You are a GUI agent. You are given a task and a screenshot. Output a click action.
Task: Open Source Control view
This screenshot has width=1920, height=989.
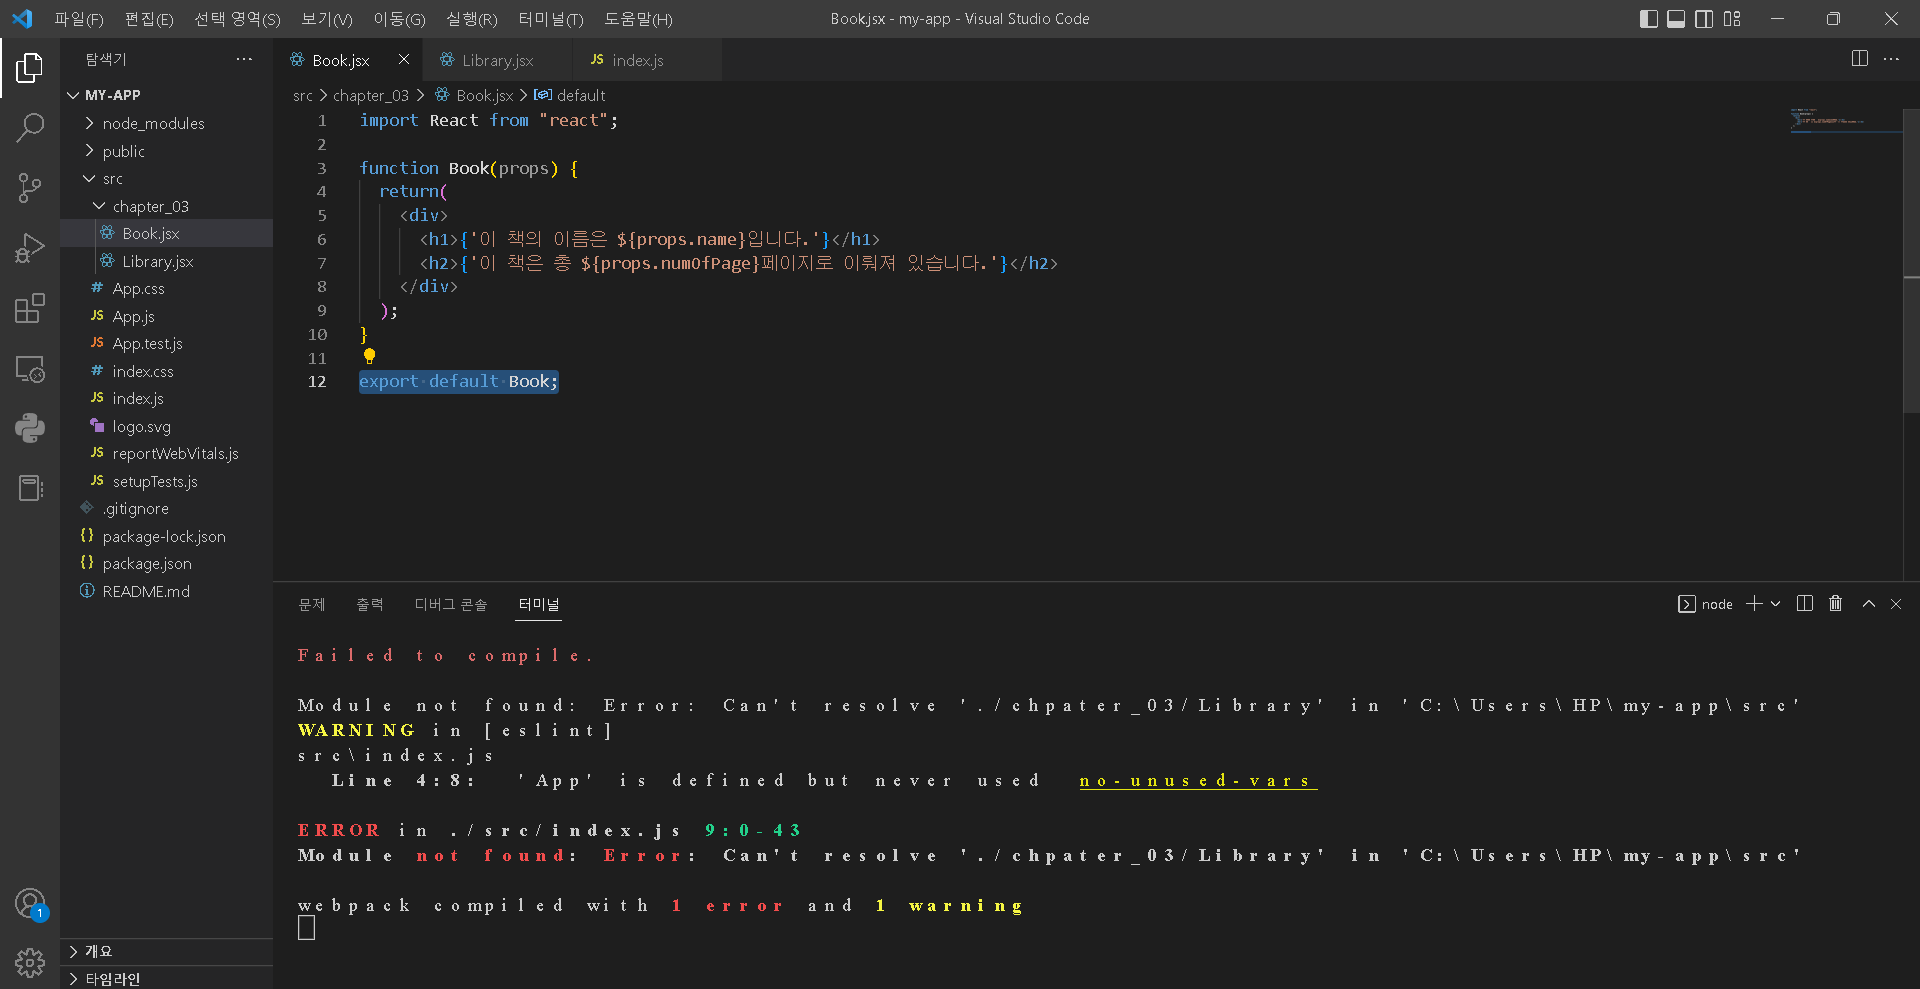click(x=30, y=187)
